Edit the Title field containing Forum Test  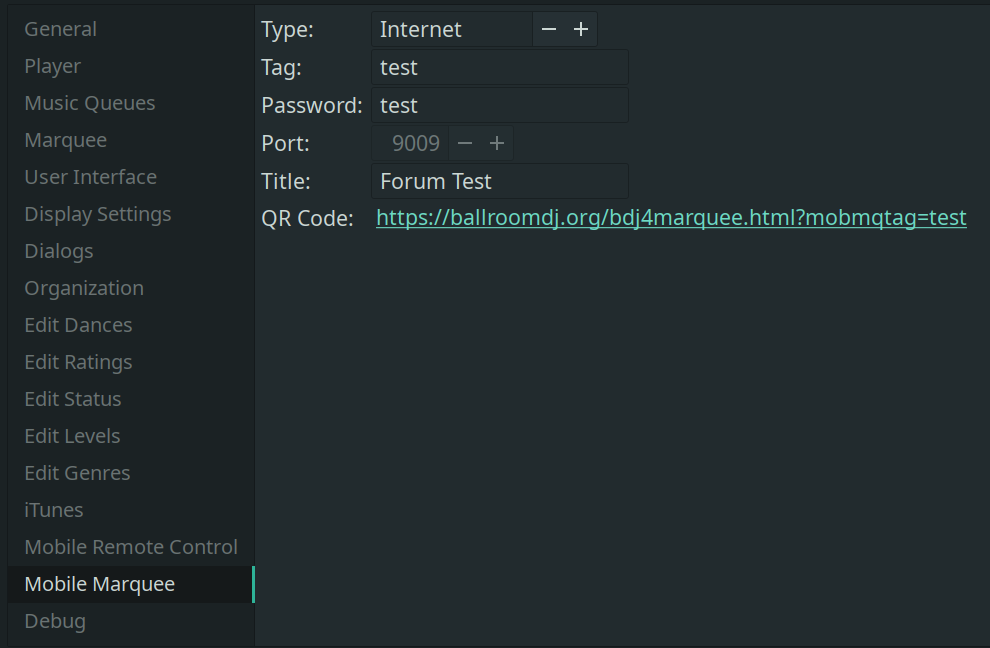pos(499,182)
